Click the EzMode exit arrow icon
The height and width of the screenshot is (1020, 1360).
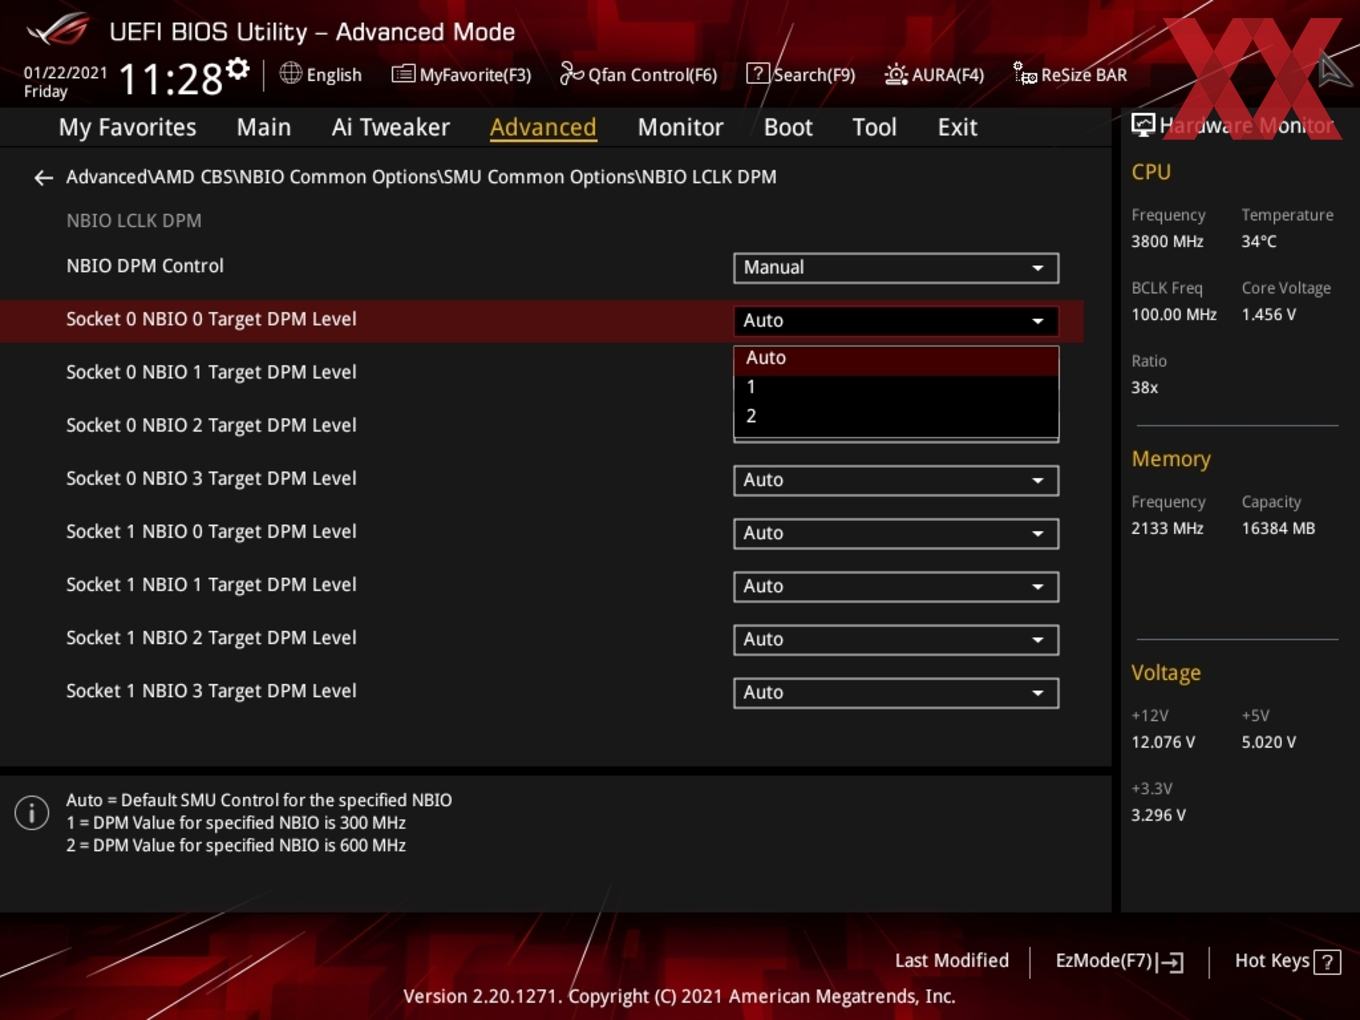pos(1170,962)
